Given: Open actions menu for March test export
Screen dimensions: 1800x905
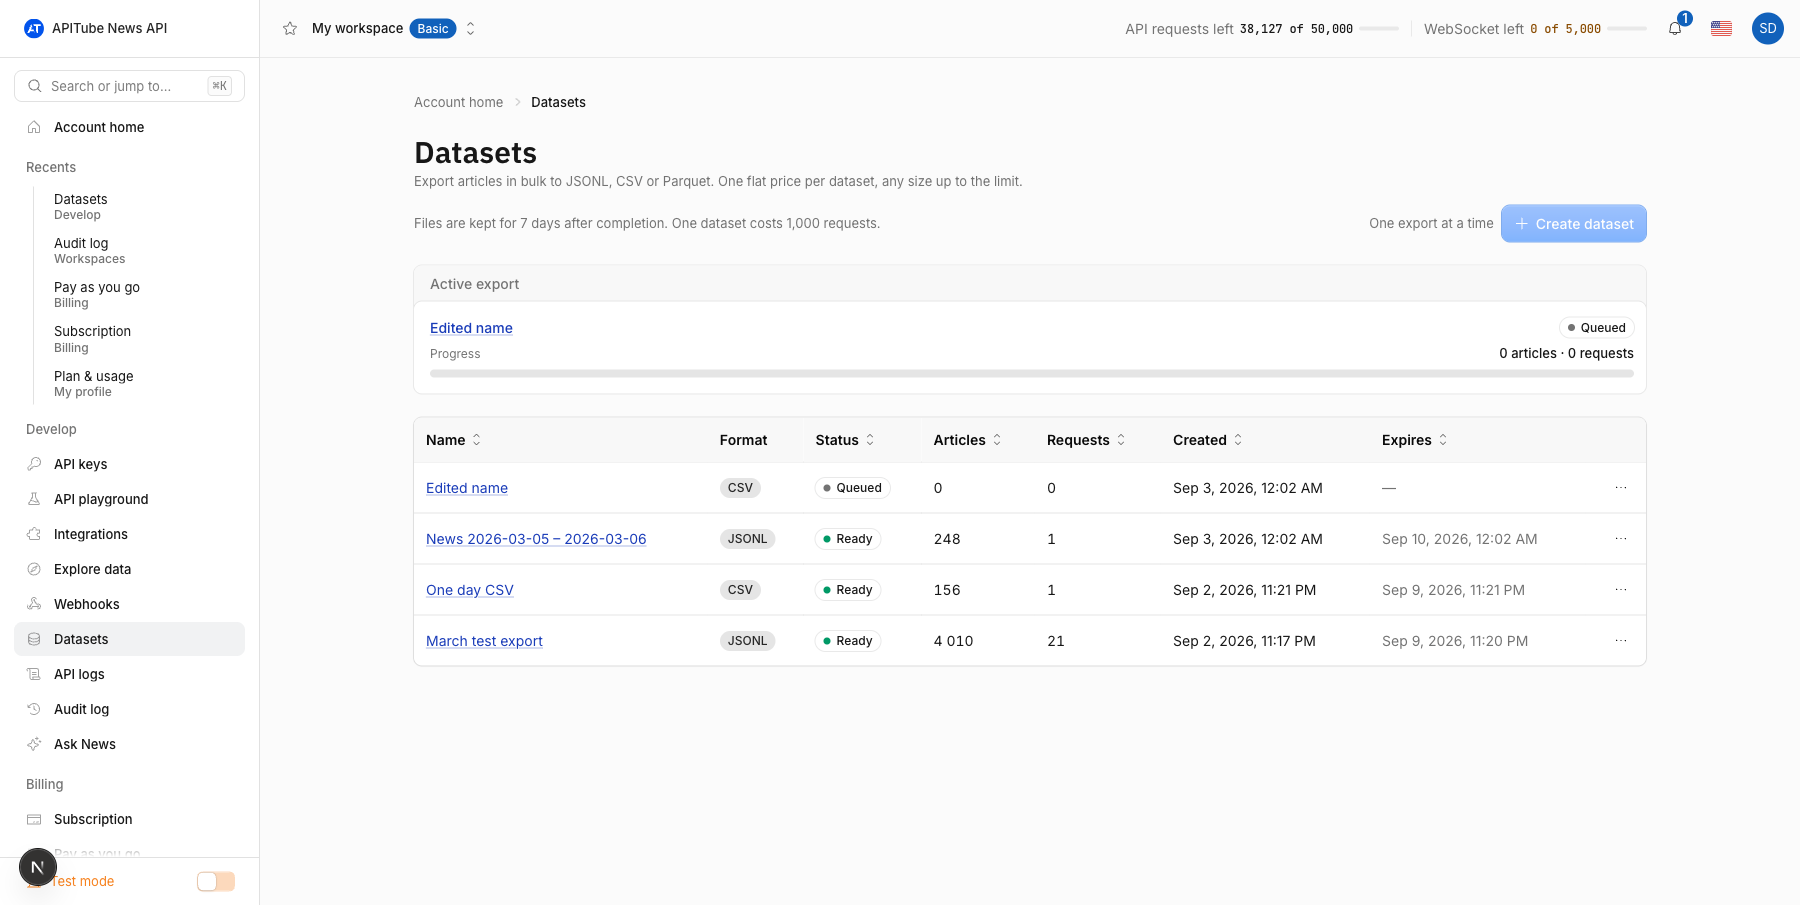Looking at the screenshot, I should (x=1621, y=641).
